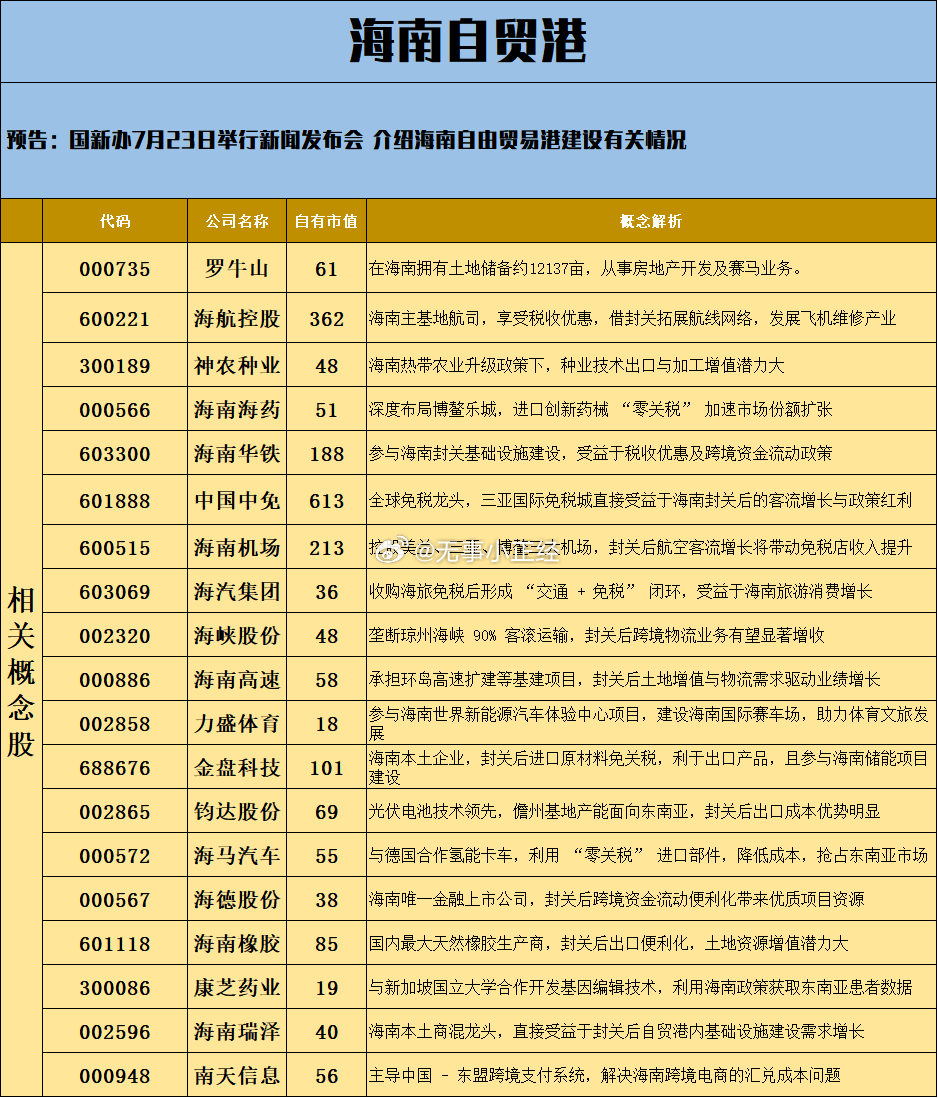Select stock code 600515

tap(115, 548)
